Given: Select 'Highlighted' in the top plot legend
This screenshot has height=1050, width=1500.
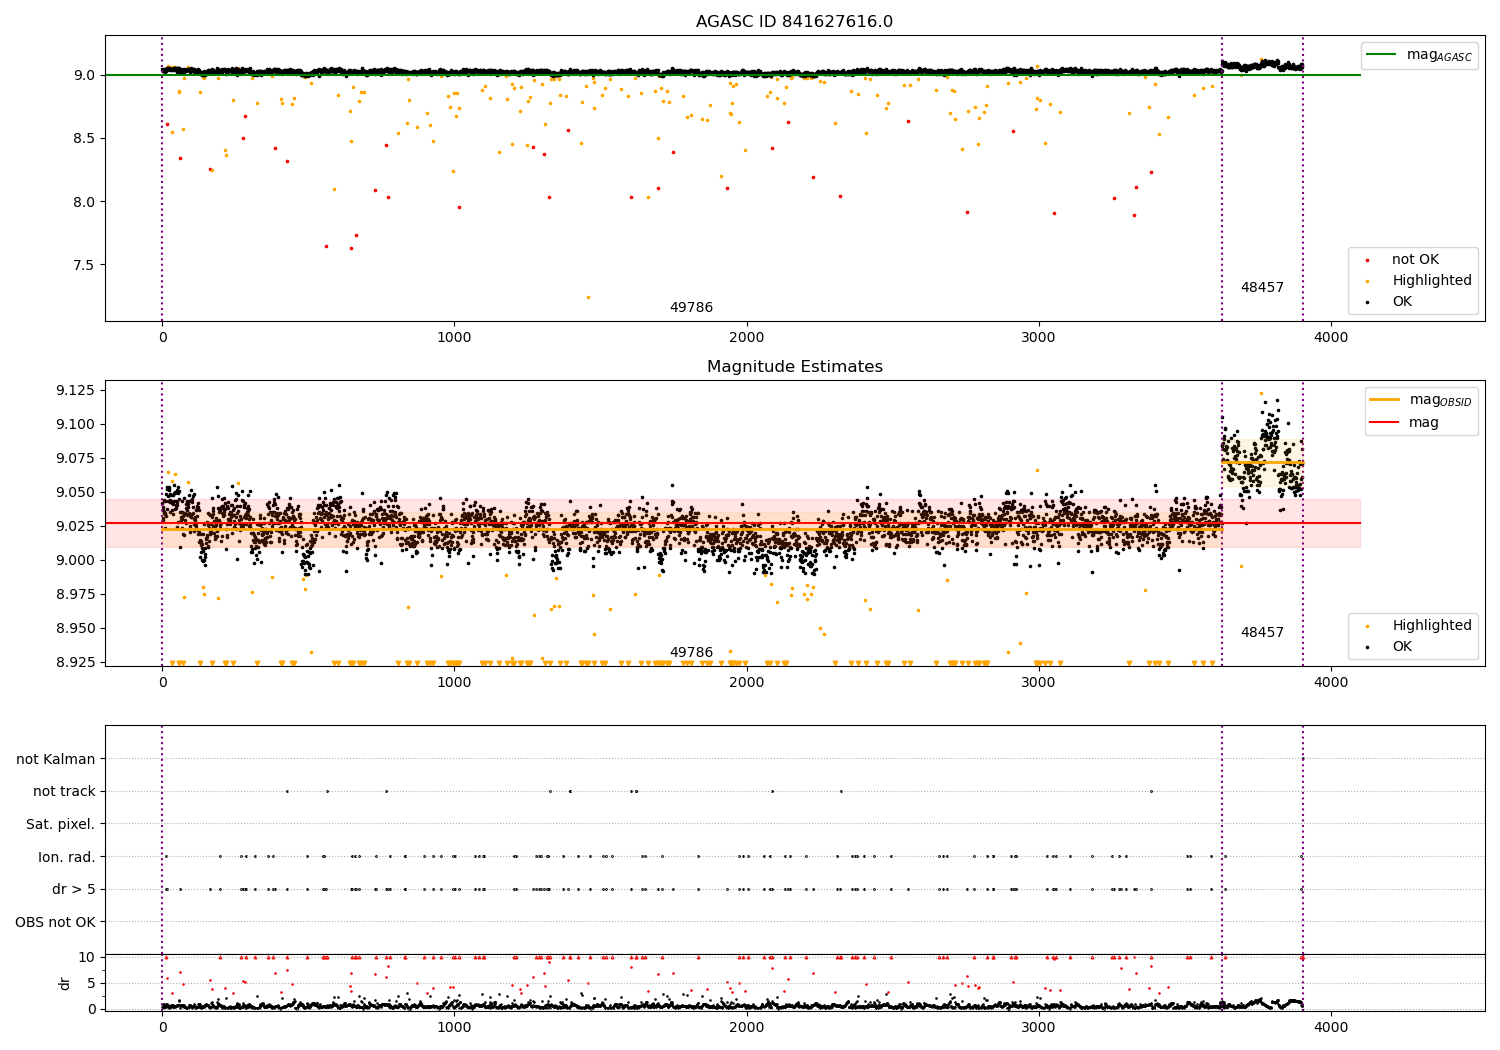Looking at the screenshot, I should pos(1431,281).
